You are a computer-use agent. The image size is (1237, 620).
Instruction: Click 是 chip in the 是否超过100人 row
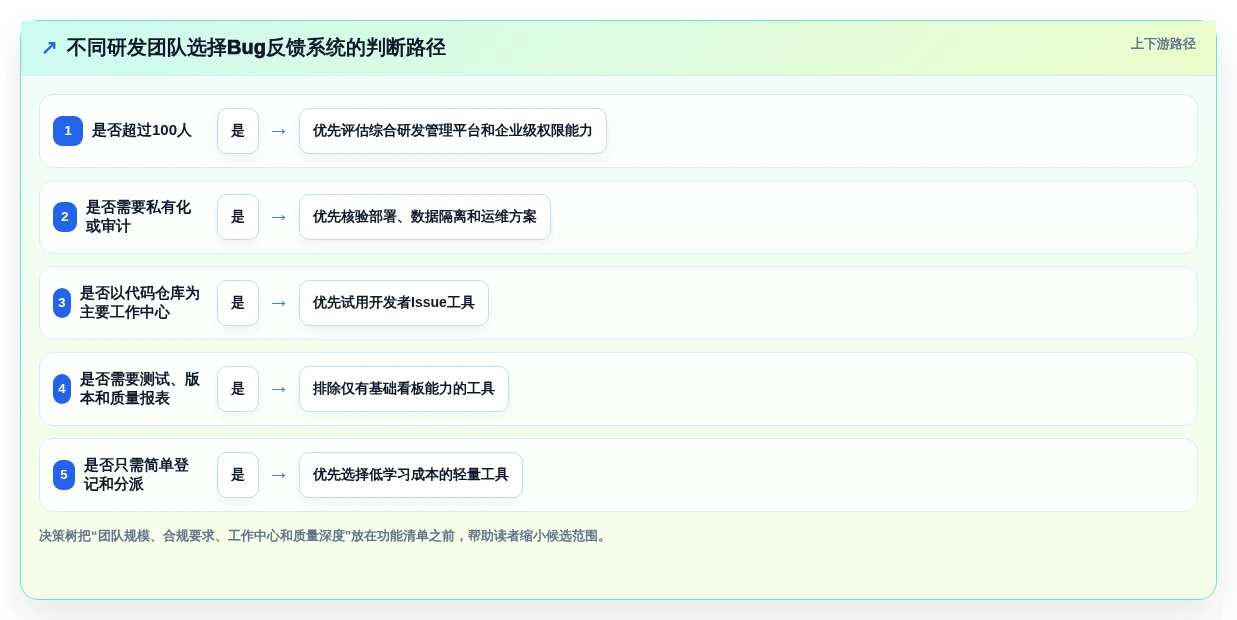point(238,131)
